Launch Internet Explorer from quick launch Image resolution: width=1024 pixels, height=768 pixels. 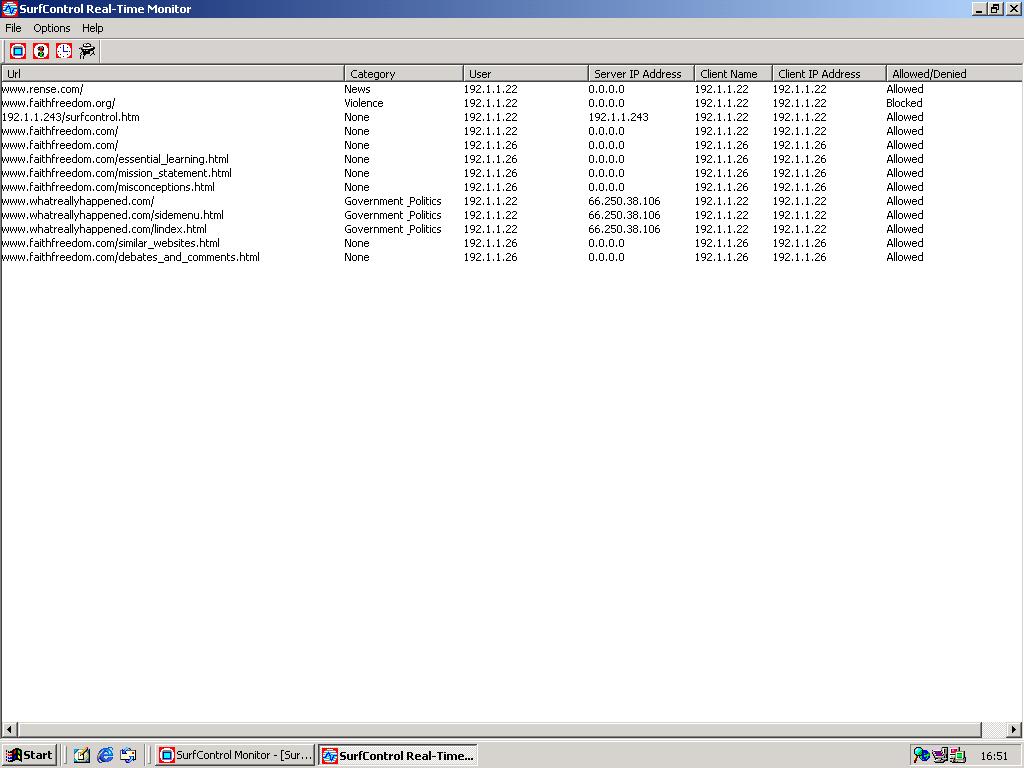[105, 756]
